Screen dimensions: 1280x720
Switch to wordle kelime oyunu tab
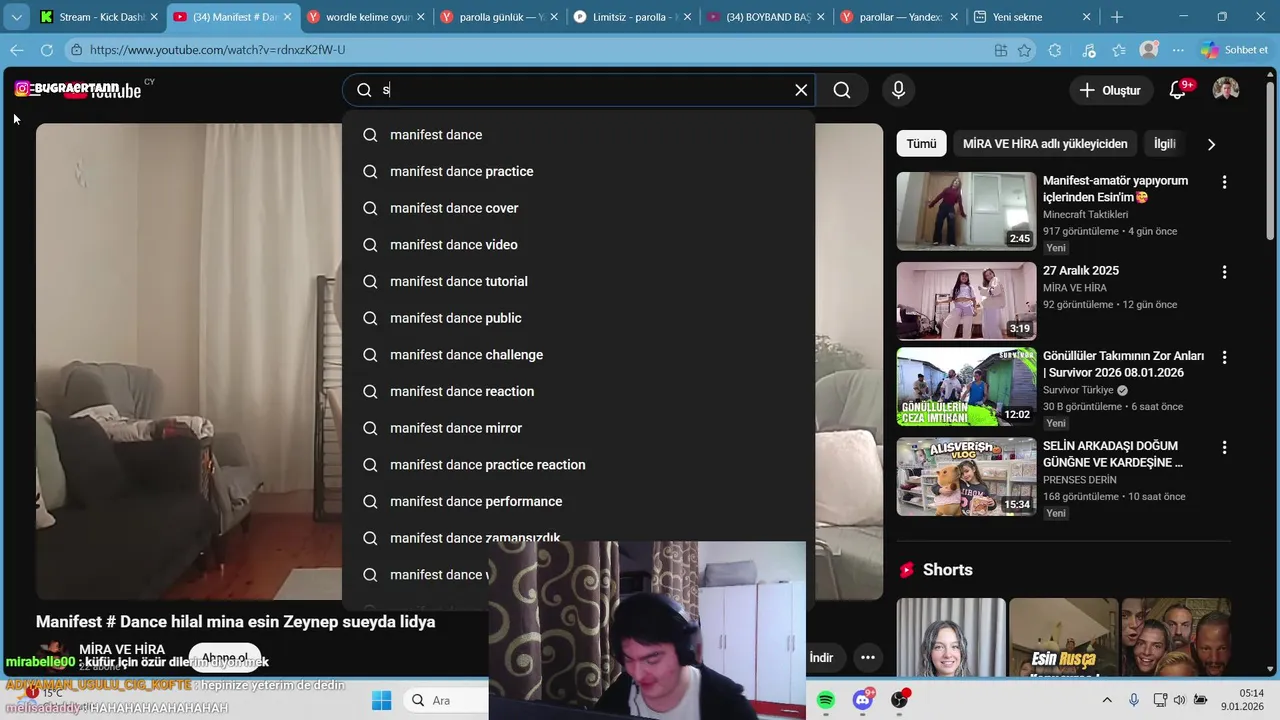[x=367, y=17]
